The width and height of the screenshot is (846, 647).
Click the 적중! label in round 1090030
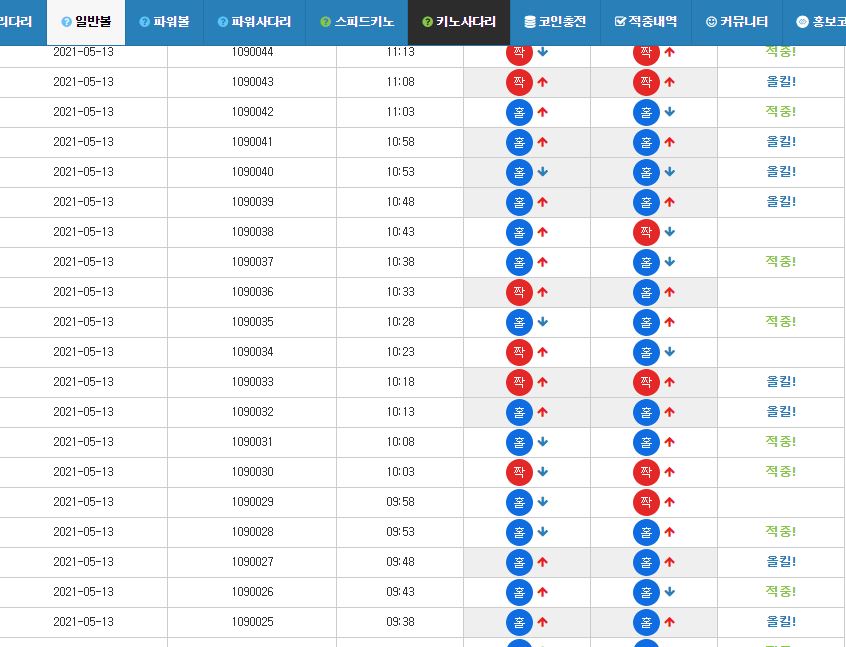781,471
